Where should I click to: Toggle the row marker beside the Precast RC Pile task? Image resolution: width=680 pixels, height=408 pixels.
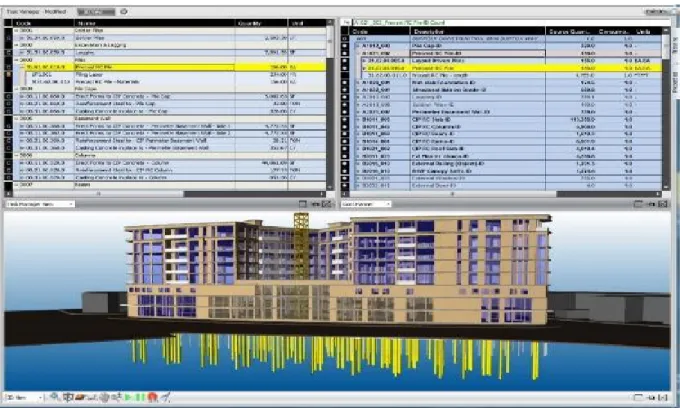click(8, 67)
